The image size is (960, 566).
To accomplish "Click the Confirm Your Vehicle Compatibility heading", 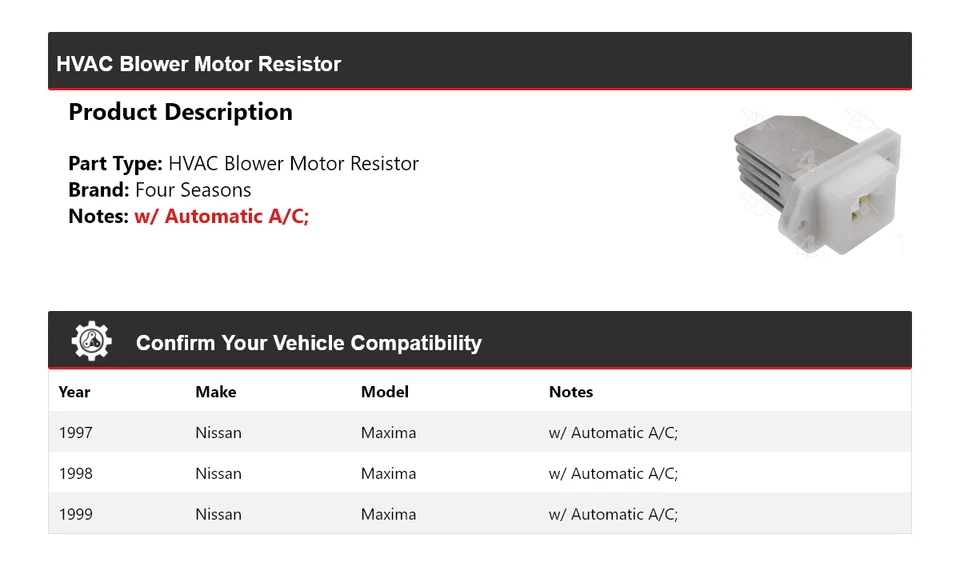I will pos(308,343).
